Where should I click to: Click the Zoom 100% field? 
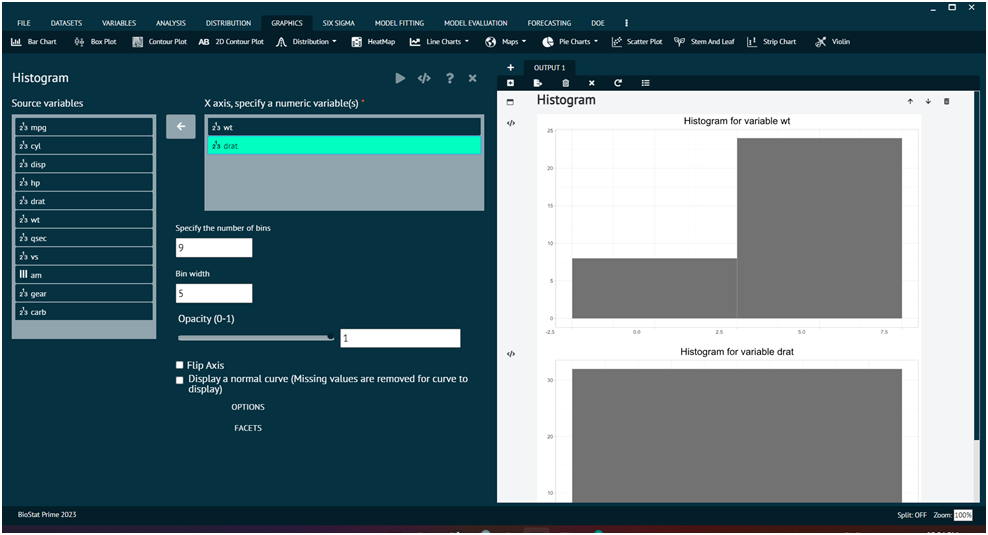(963, 515)
